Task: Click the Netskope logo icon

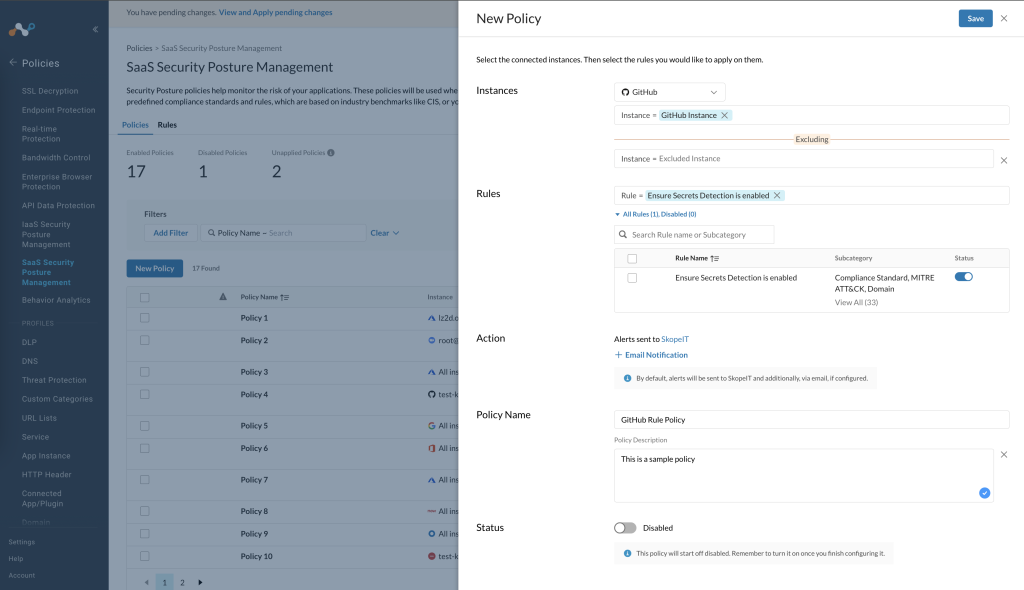Action: [x=22, y=29]
